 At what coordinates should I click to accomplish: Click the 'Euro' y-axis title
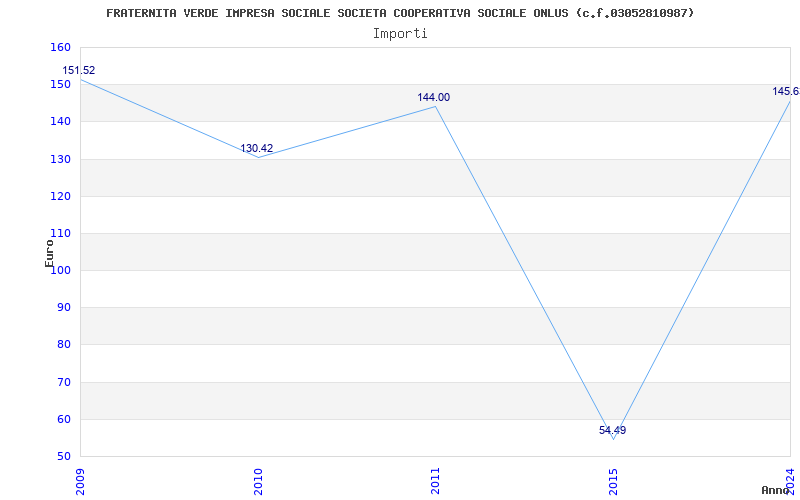(x=49, y=253)
